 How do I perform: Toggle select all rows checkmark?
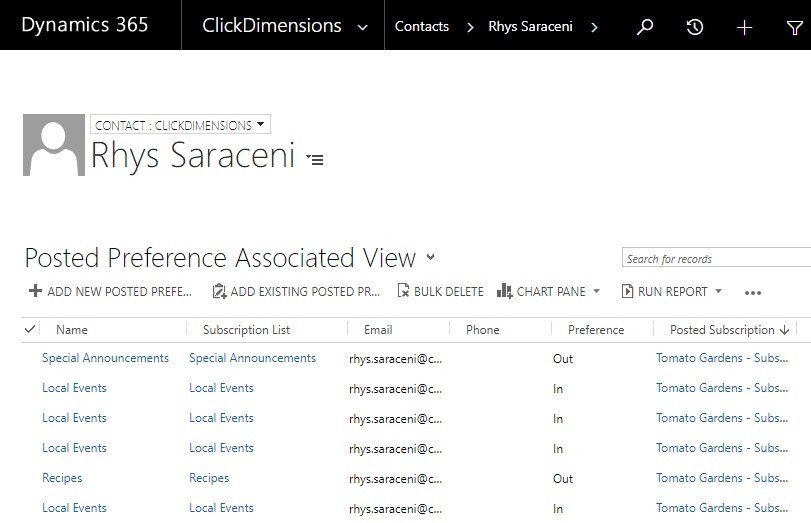30,329
